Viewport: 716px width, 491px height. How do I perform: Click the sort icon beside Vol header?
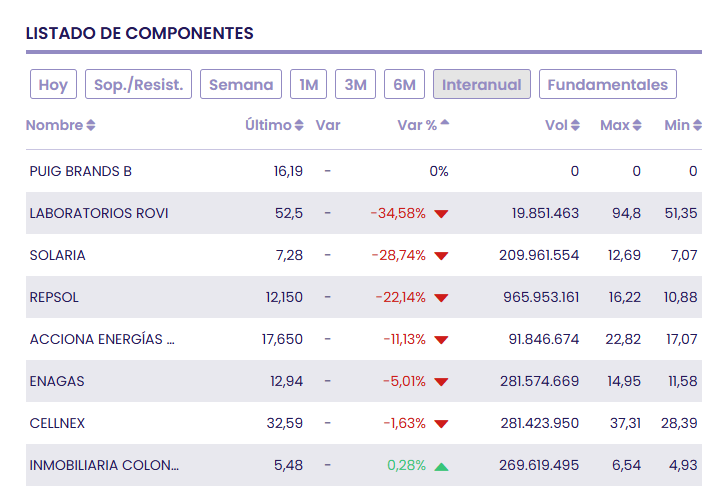(x=576, y=126)
